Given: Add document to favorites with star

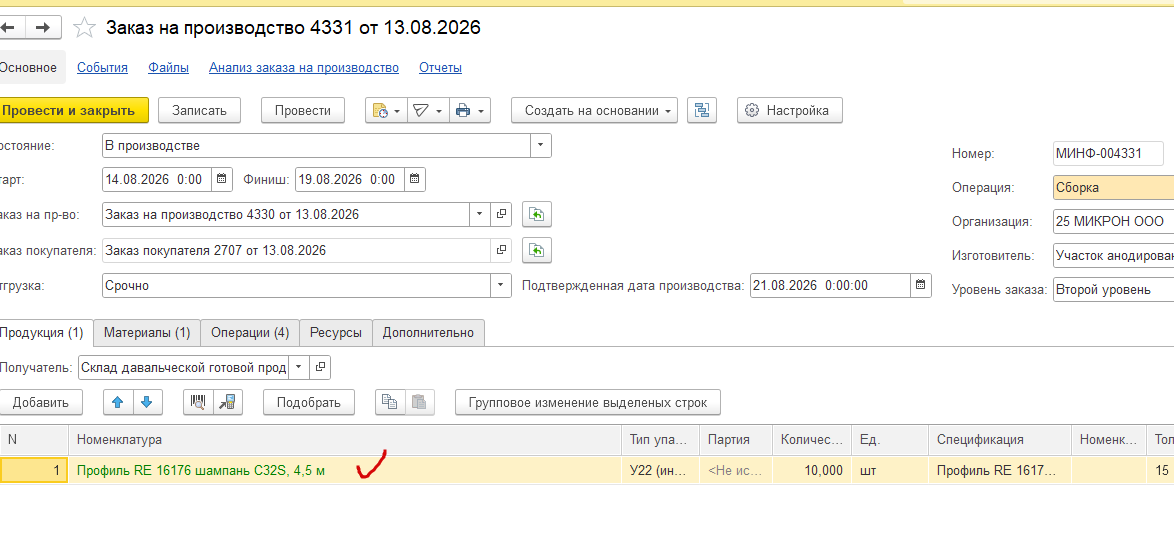Looking at the screenshot, I should coord(85,28).
